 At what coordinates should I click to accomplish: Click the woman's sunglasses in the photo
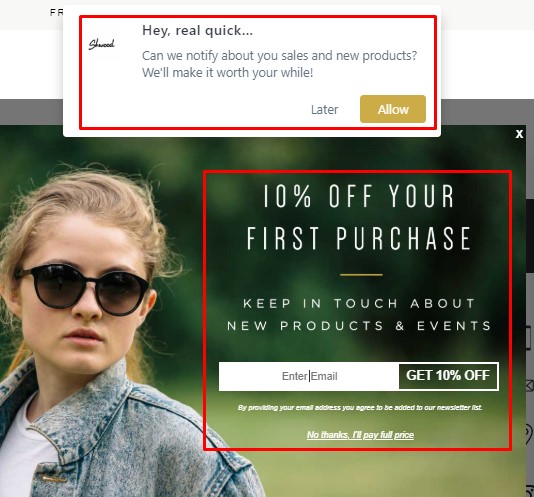point(83,289)
